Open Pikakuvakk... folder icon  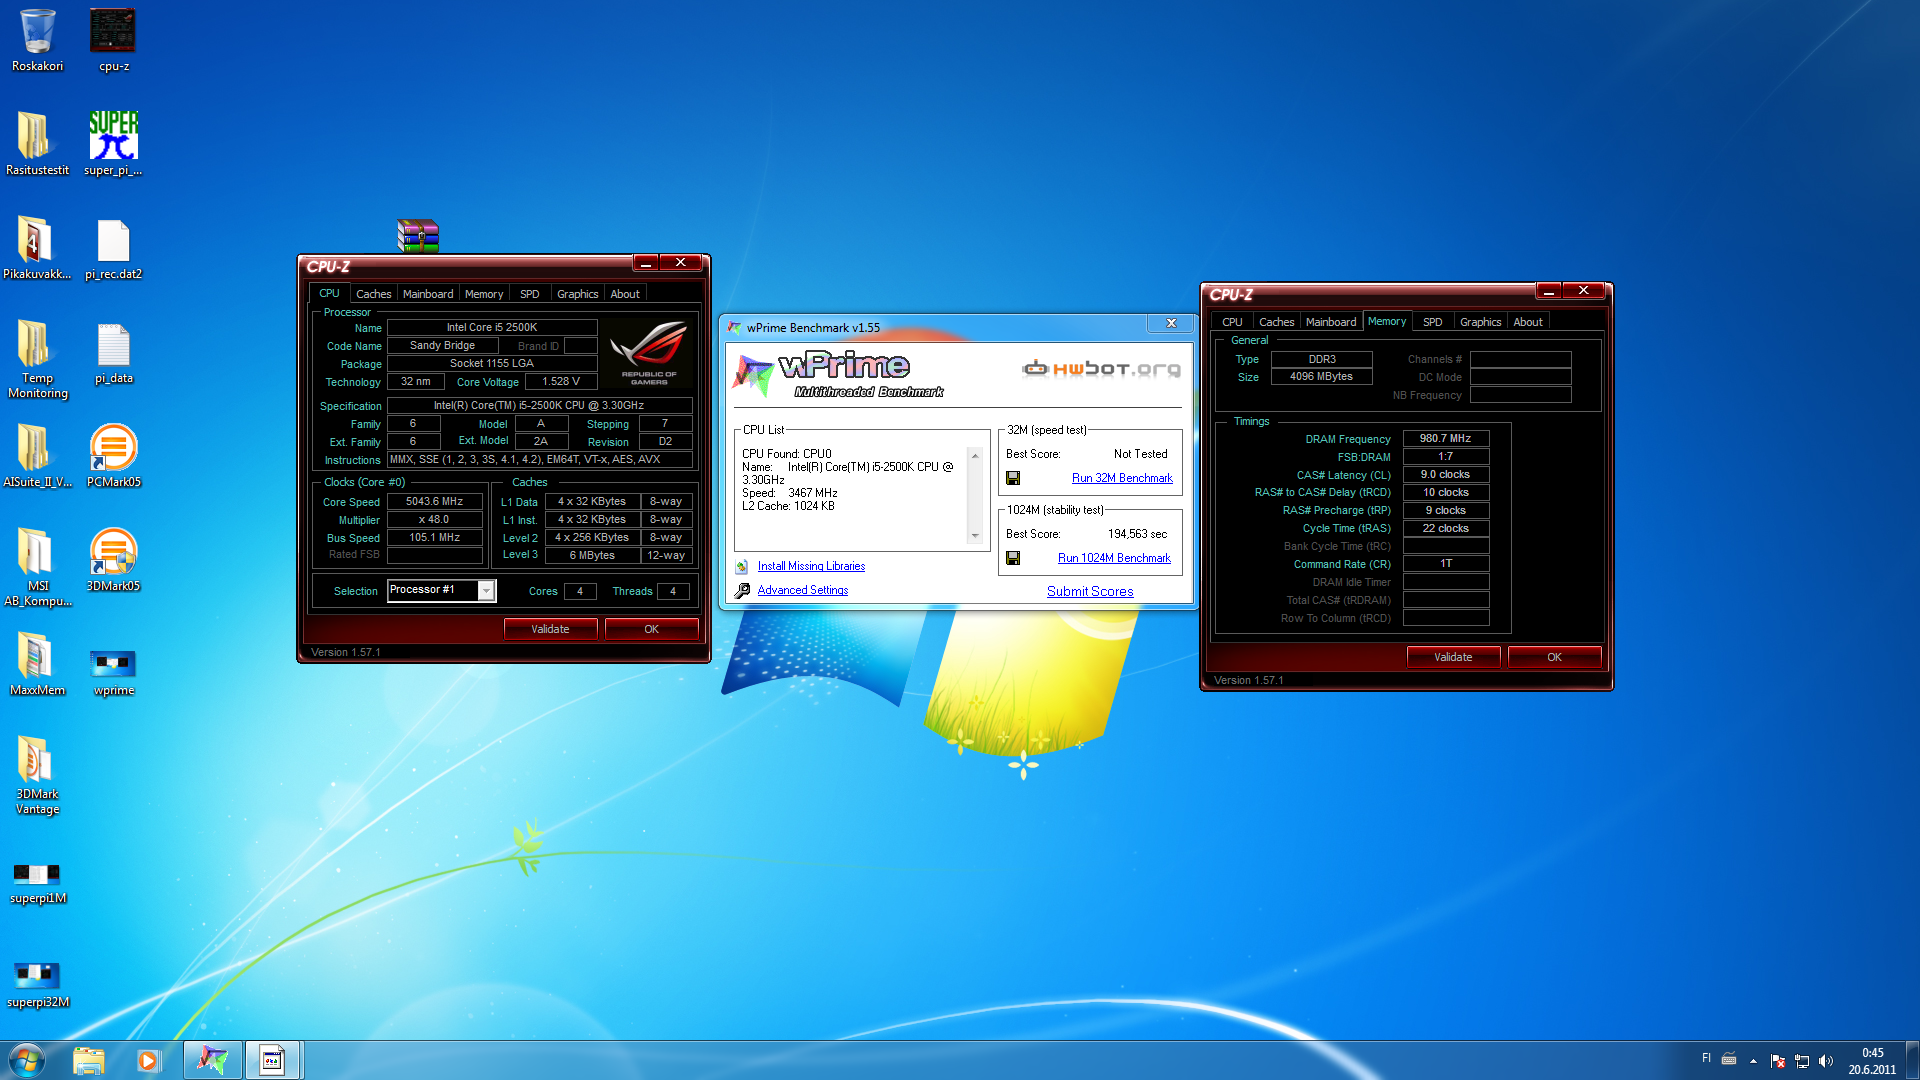pyautogui.click(x=37, y=247)
